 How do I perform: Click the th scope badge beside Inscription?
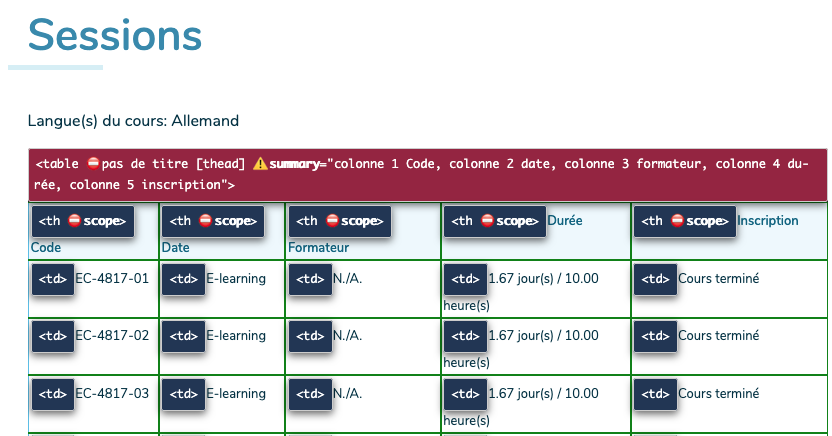(685, 221)
